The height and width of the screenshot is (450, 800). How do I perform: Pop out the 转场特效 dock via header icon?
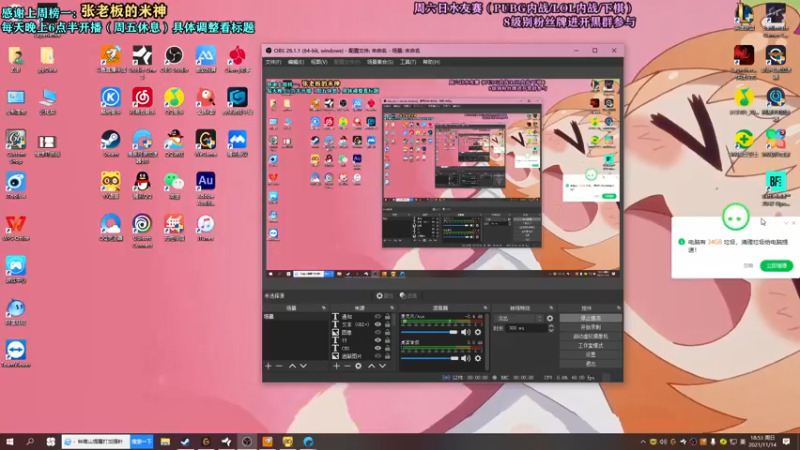pyautogui.click(x=551, y=308)
